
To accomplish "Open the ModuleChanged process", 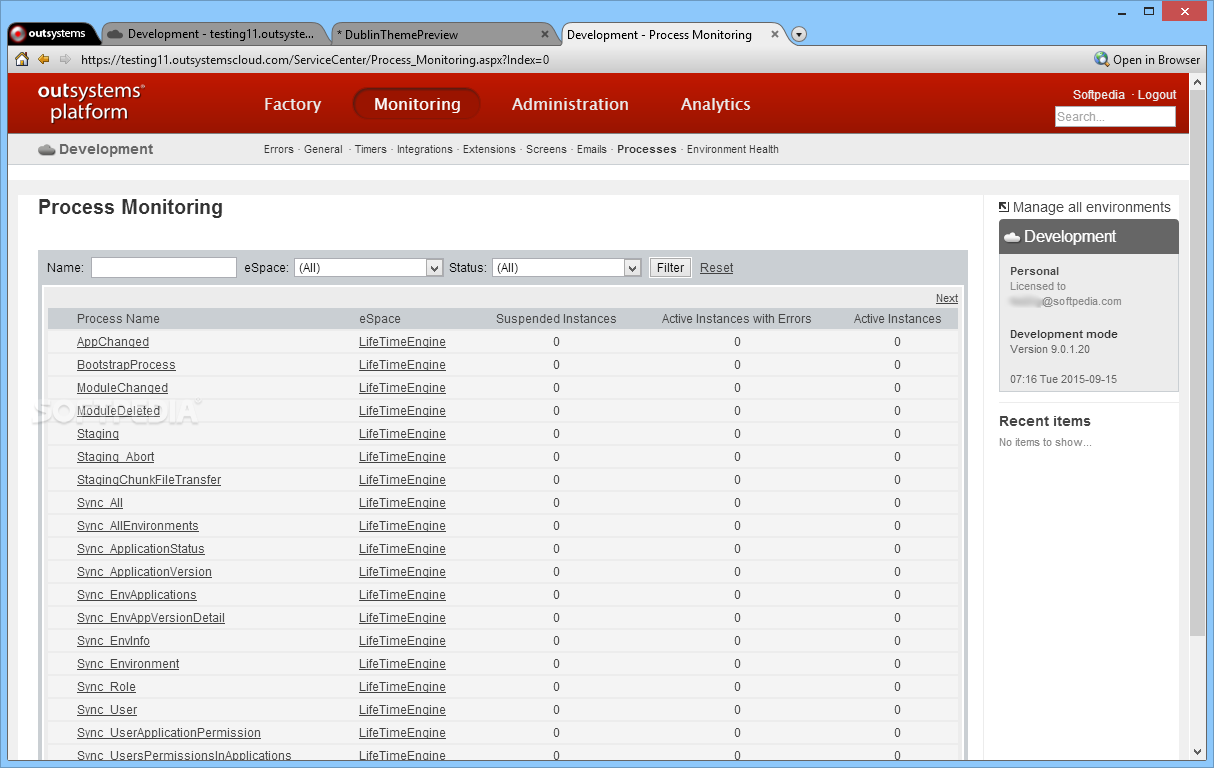I will point(122,388).
